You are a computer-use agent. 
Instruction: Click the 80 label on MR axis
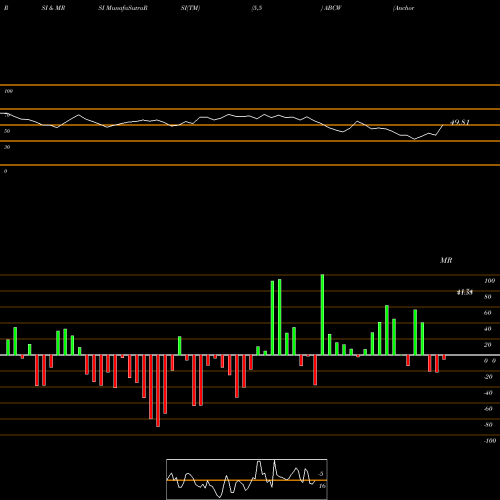pos(488,297)
